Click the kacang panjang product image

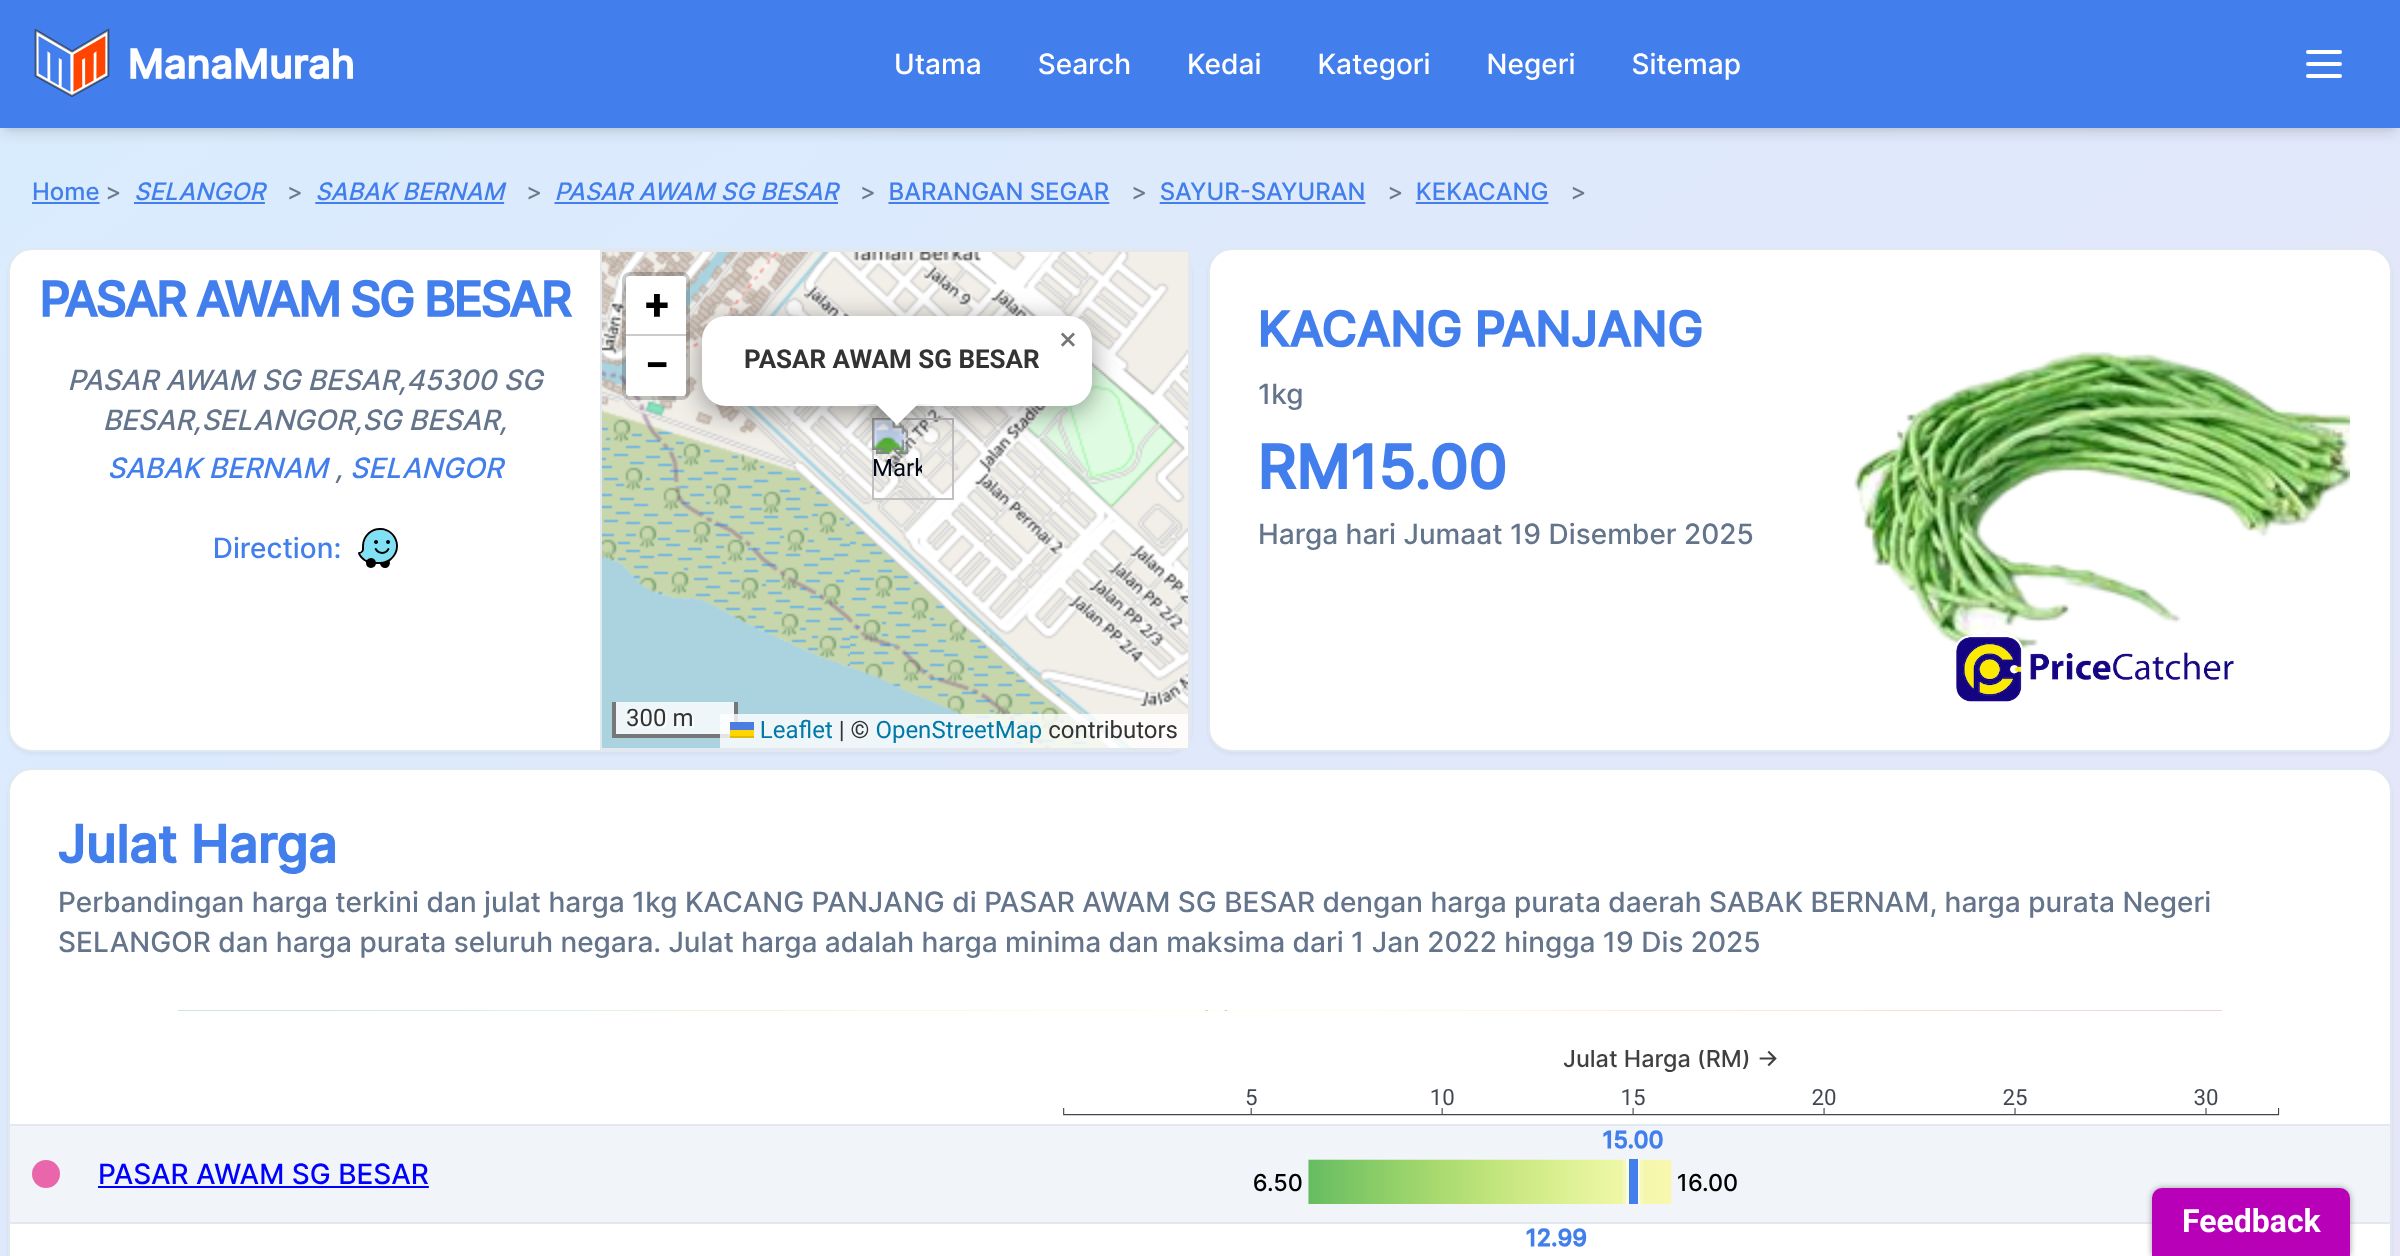click(2100, 490)
